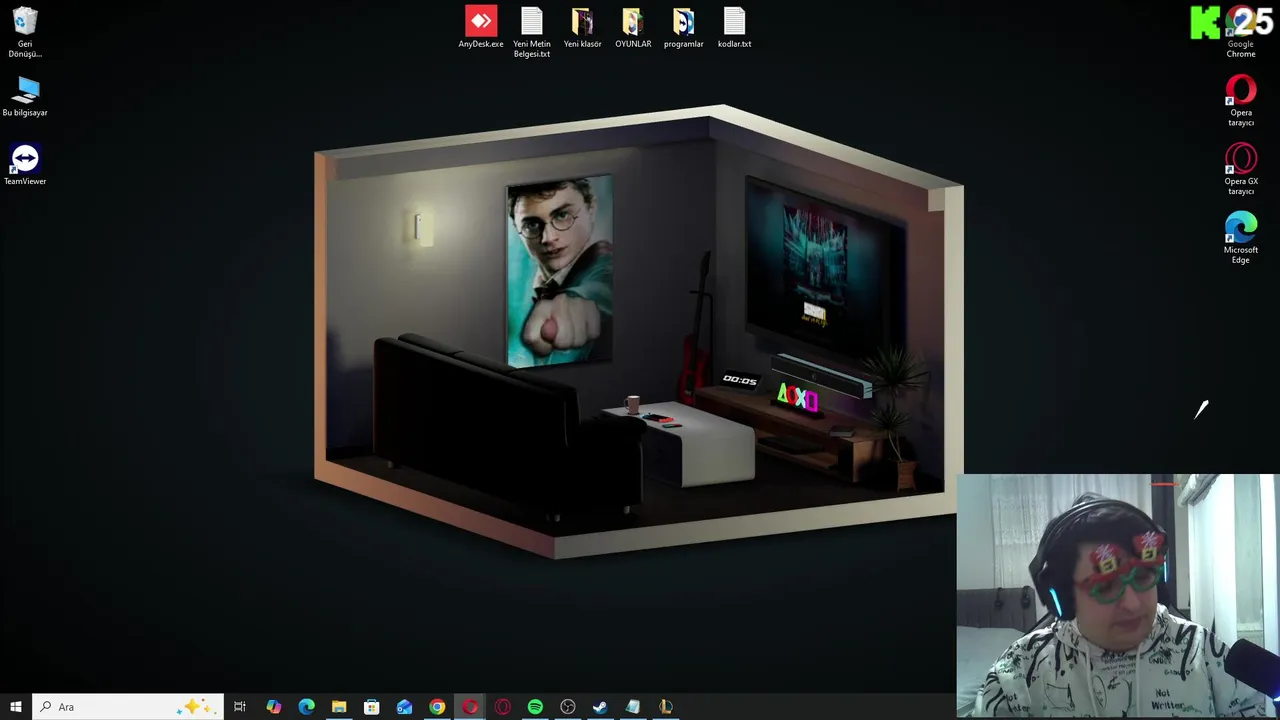The image size is (1280, 720).
Task: Open File Explorer from the taskbar
Action: (339, 707)
